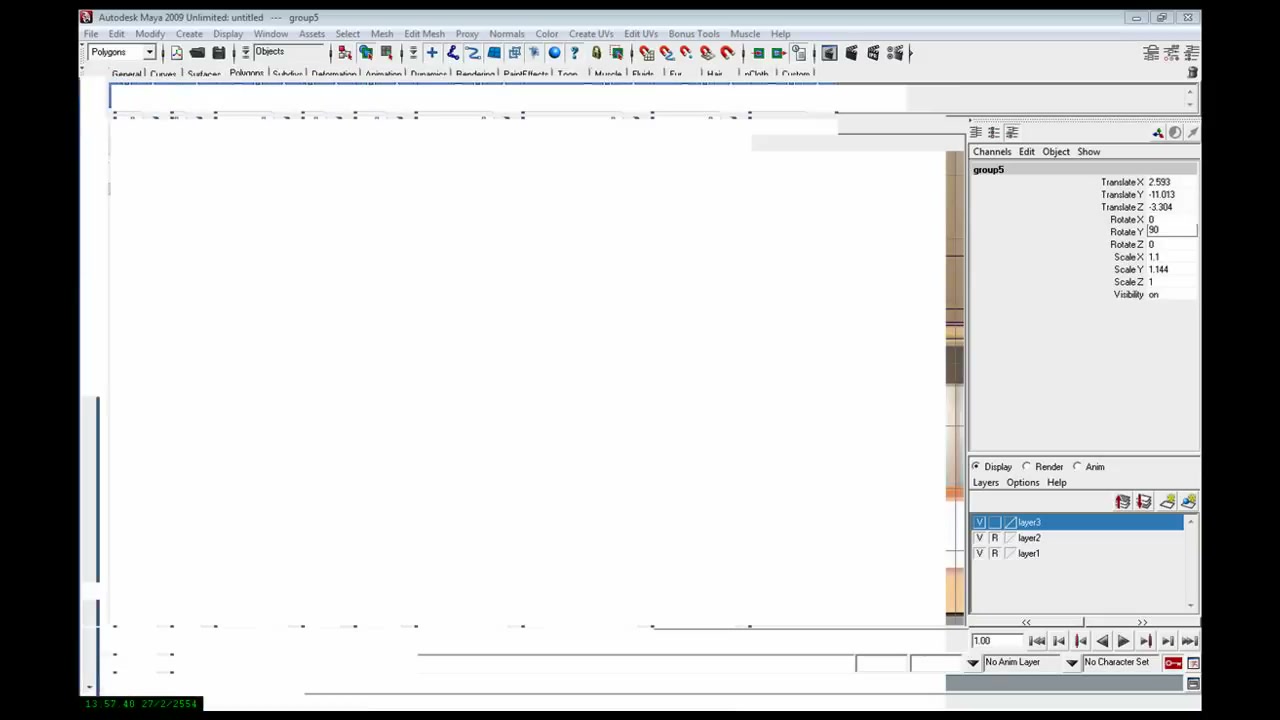This screenshot has height=720, width=1280.
Task: Open the Character Set dropdown arrow
Action: (1072, 662)
